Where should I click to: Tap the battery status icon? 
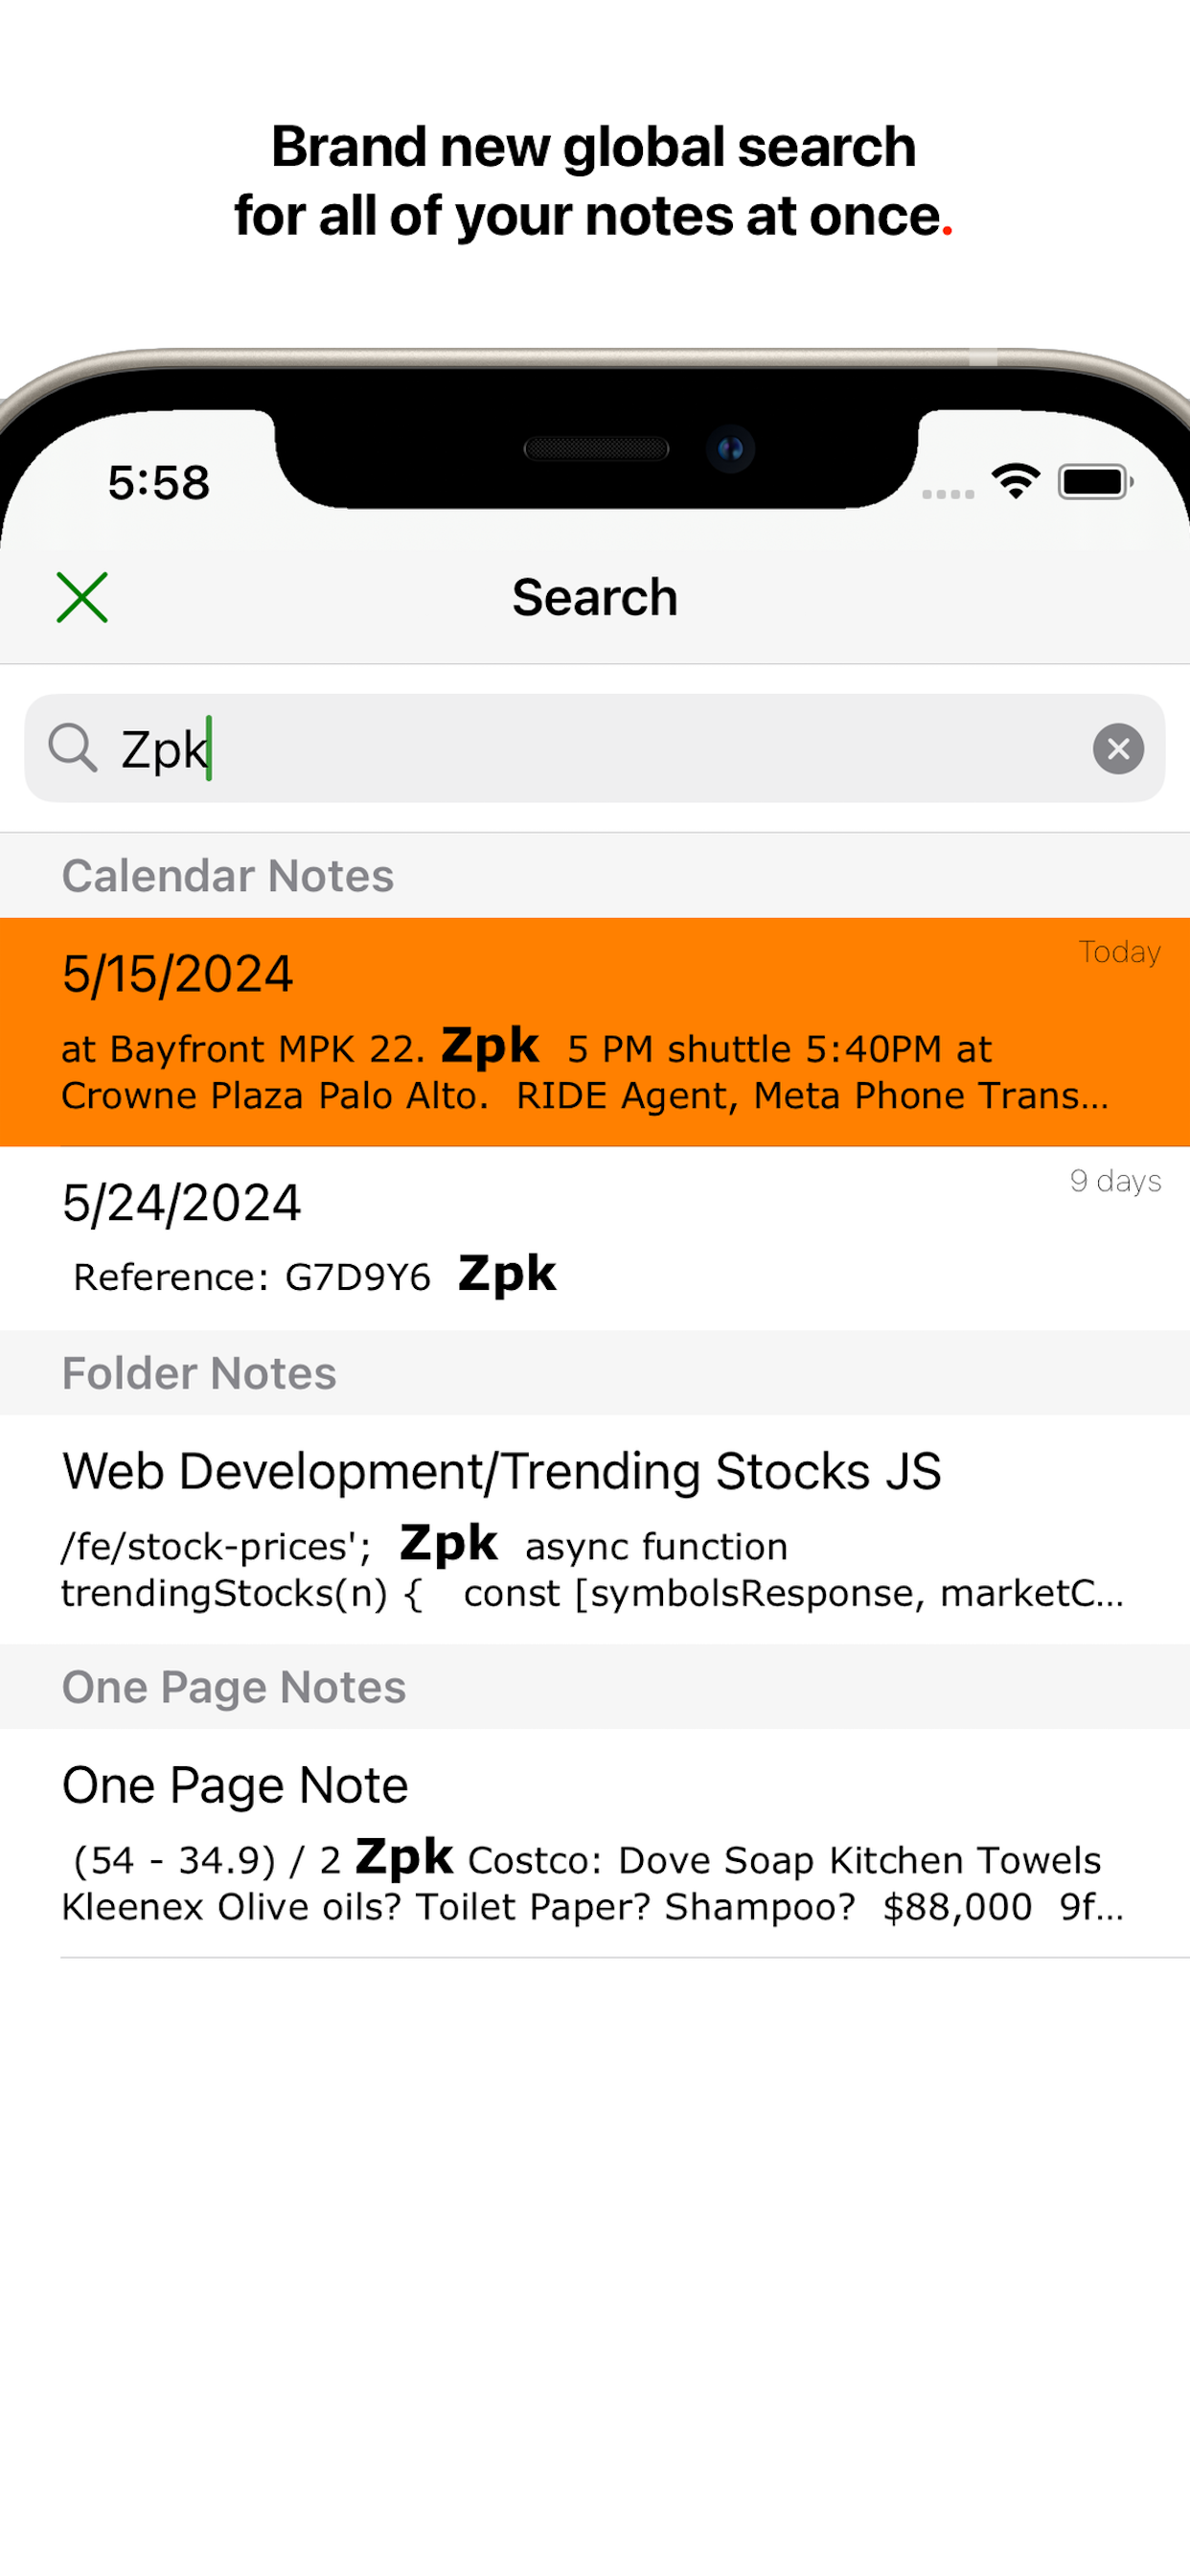click(1096, 482)
